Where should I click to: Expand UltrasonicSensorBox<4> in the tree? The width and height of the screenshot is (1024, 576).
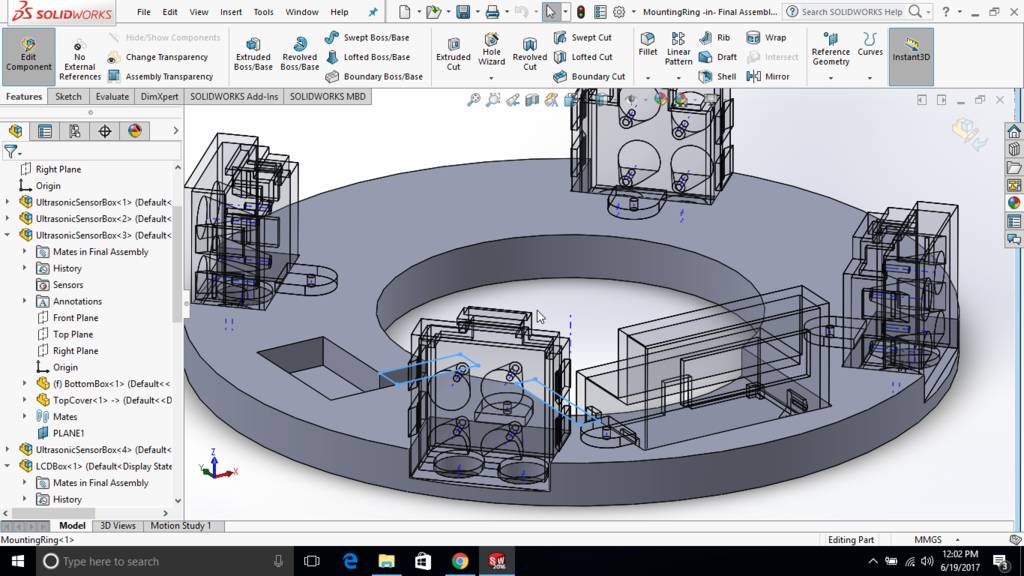[x=8, y=449]
